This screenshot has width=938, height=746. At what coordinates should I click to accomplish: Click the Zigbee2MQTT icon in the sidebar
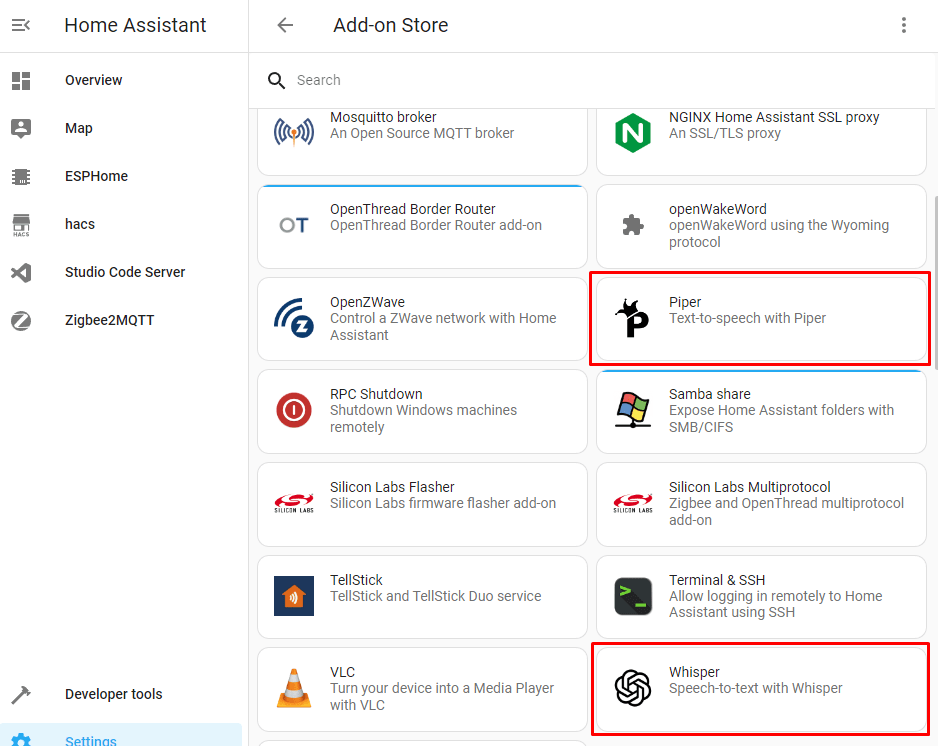click(x=21, y=321)
